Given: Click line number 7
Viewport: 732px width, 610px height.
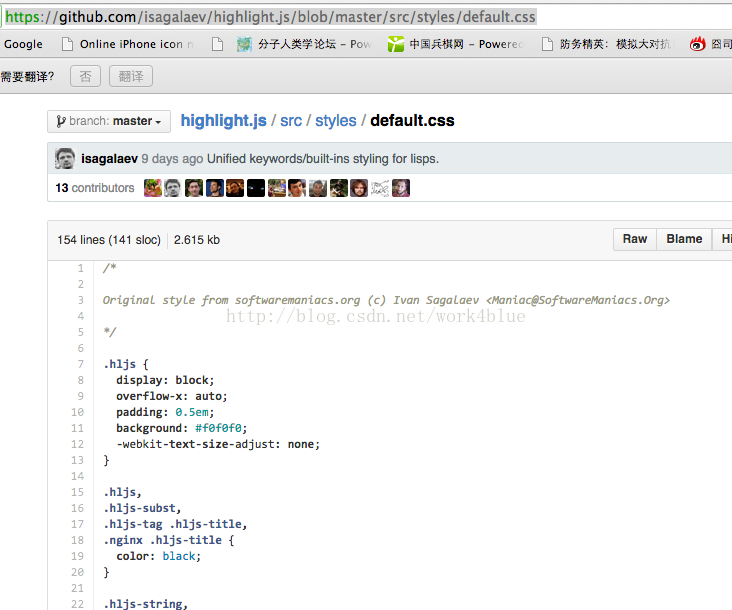Looking at the screenshot, I should tap(80, 364).
